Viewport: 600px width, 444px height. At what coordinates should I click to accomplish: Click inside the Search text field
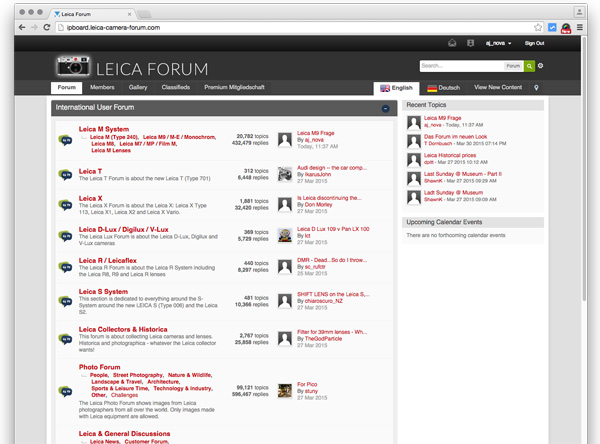460,66
